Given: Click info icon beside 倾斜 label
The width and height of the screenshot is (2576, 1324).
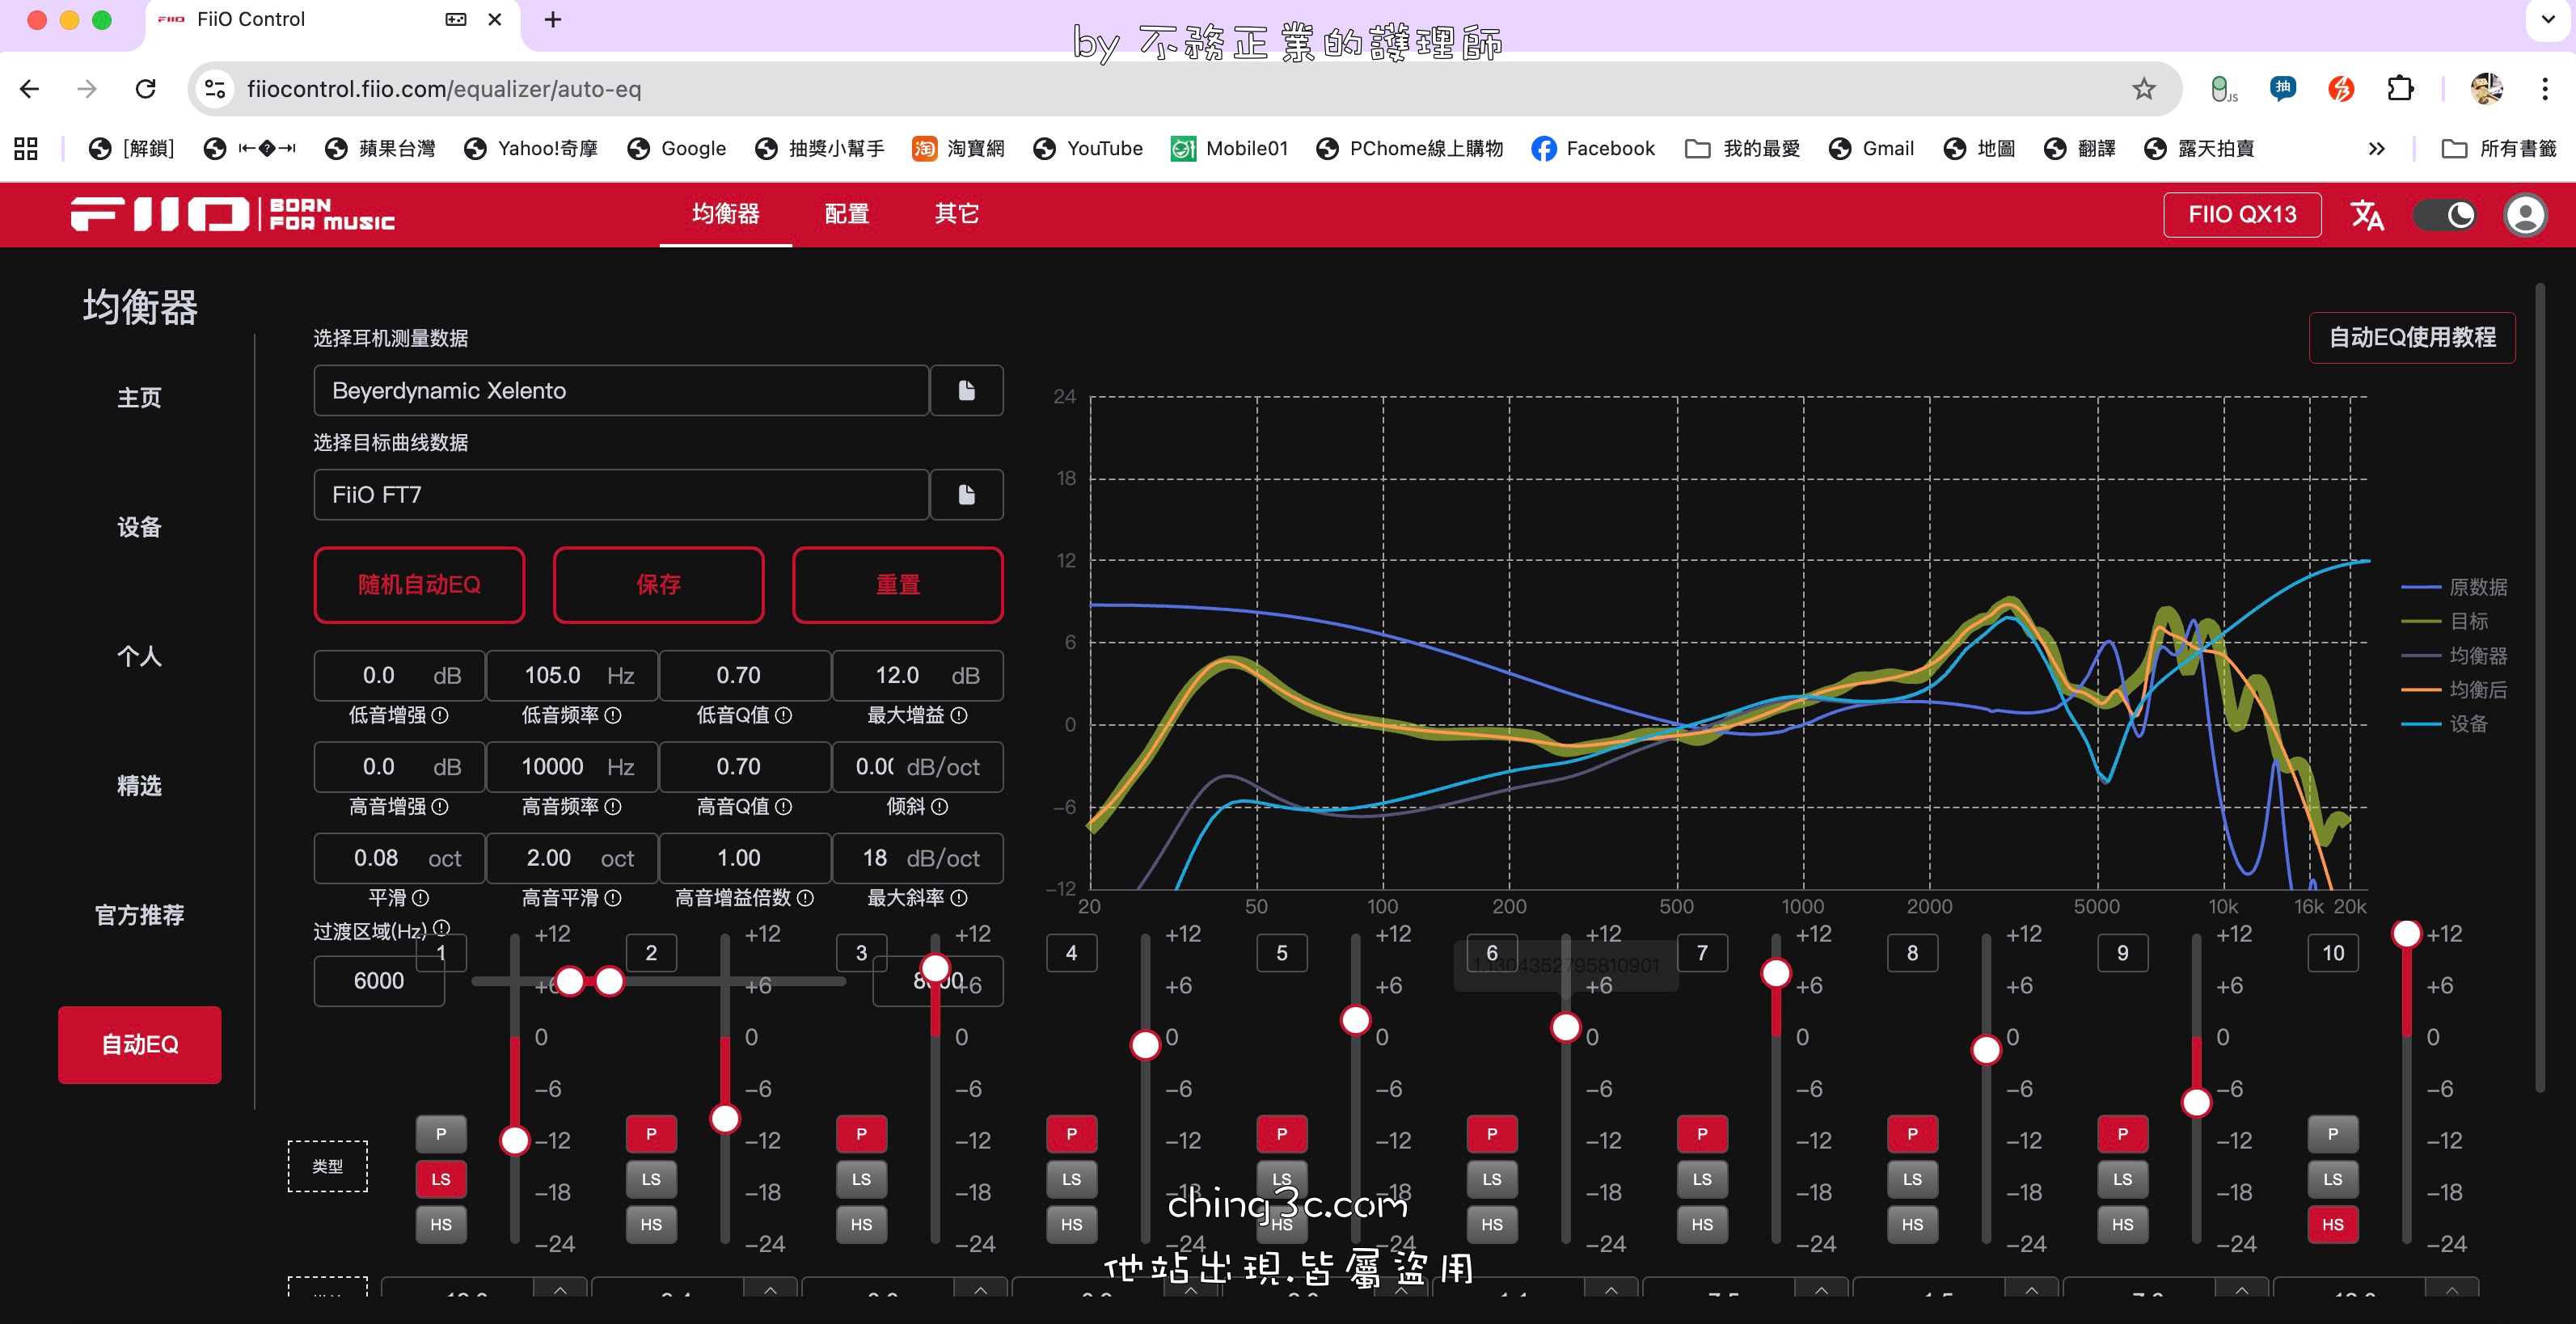Looking at the screenshot, I should coord(939,806).
